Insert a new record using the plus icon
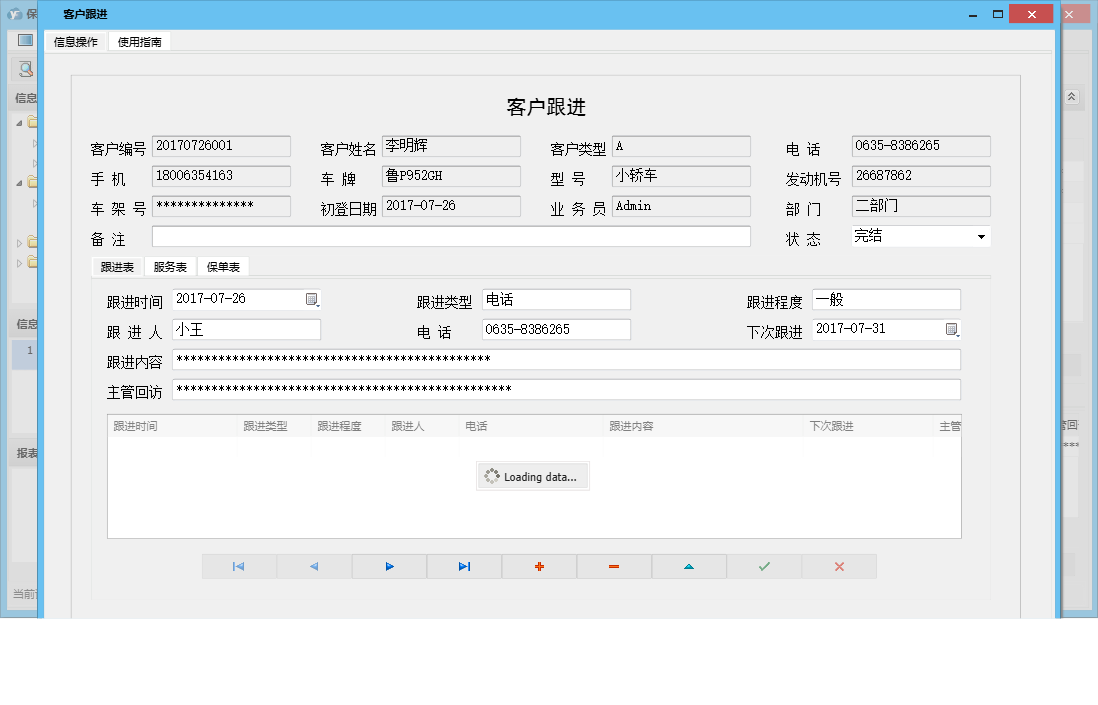1098x705 pixels. click(538, 566)
